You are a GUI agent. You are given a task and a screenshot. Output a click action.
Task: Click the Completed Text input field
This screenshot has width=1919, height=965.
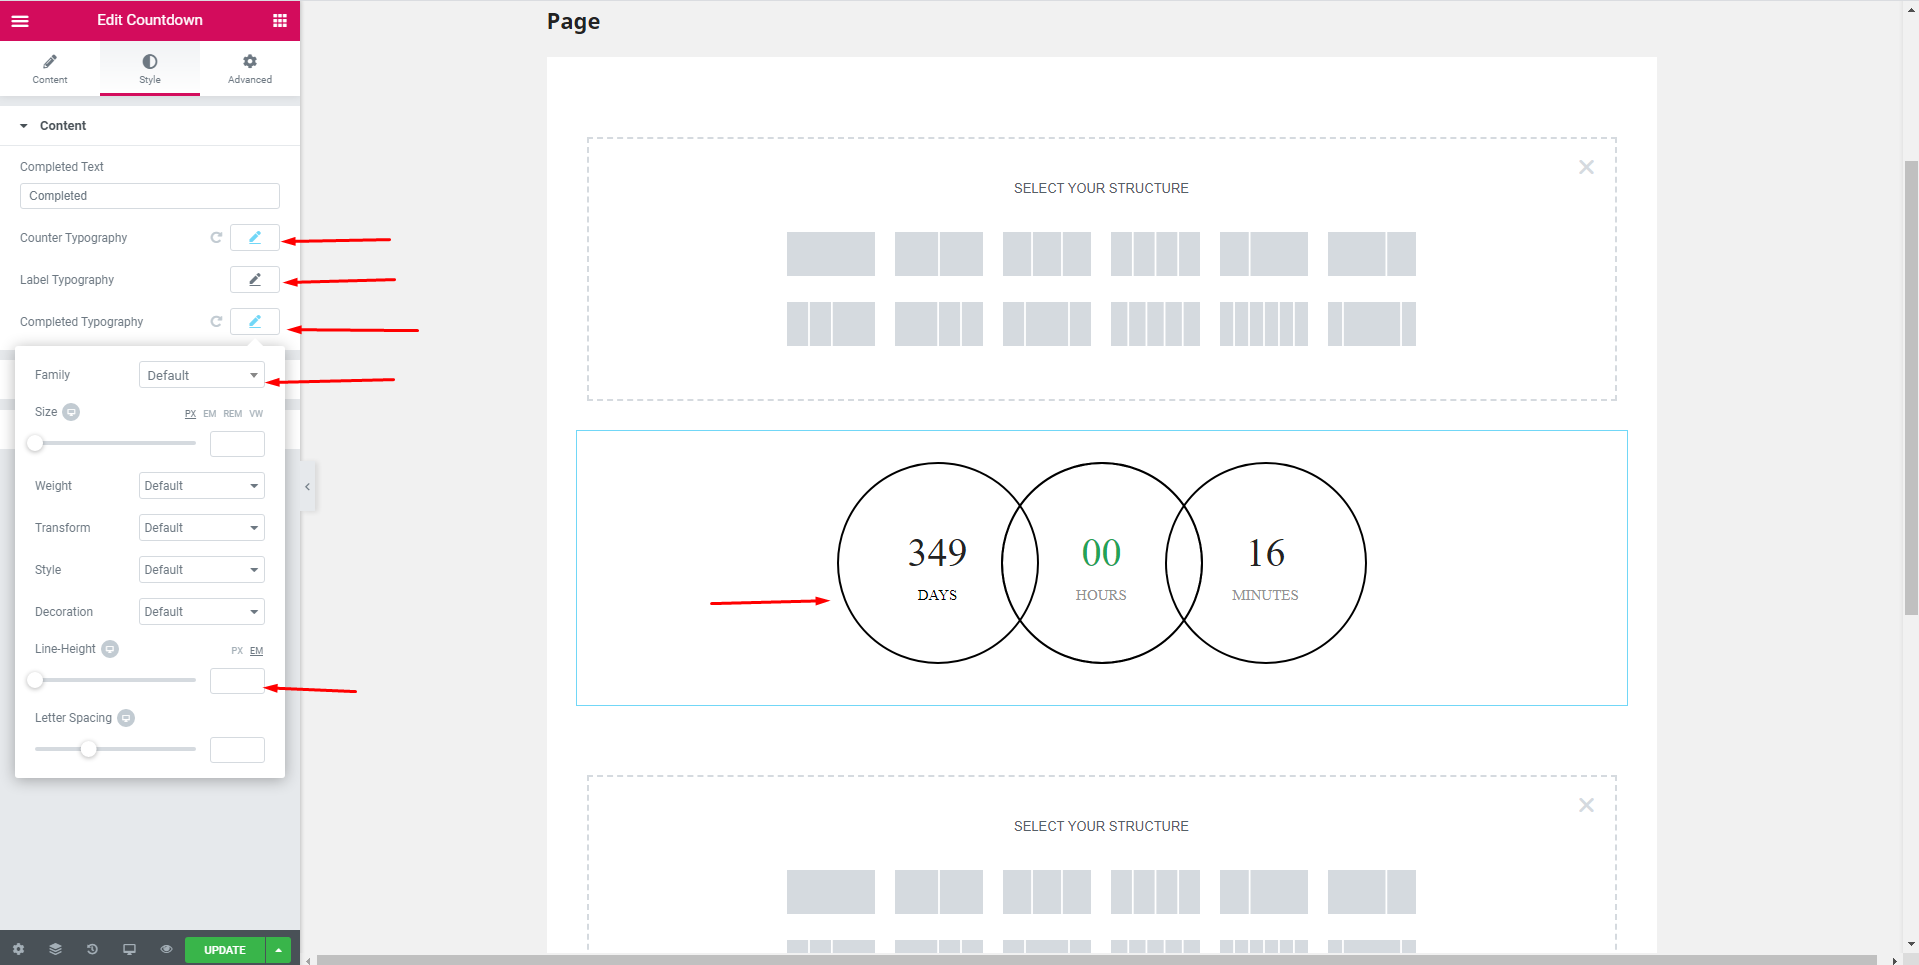150,196
